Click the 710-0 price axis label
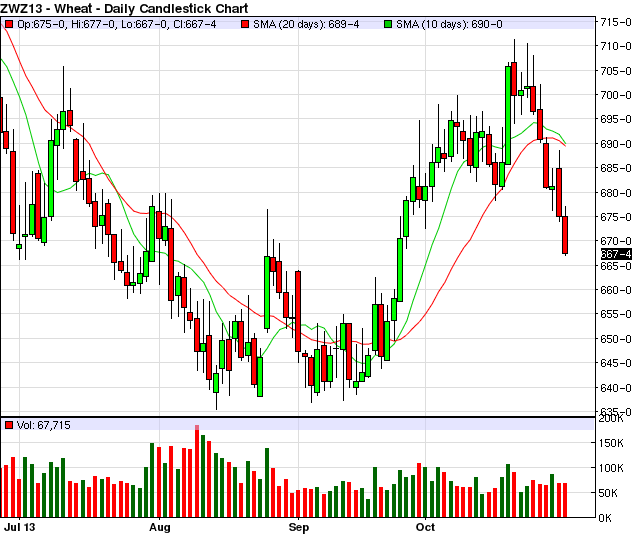Viewport: 640px width, 536px height. point(616,46)
